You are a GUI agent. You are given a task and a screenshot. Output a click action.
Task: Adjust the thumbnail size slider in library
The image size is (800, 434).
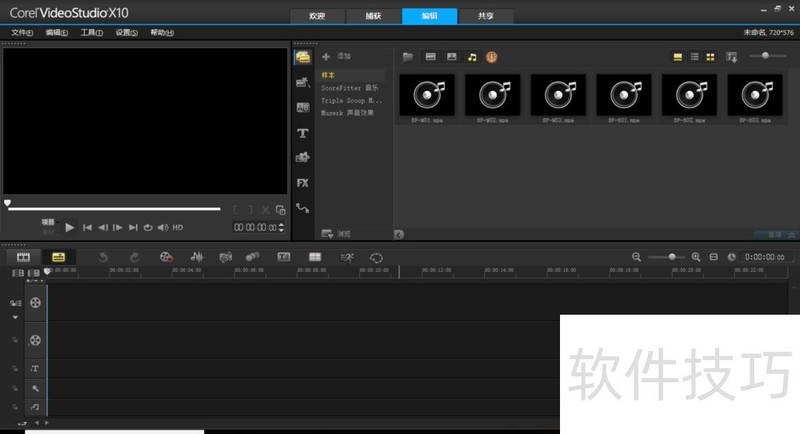coord(767,56)
